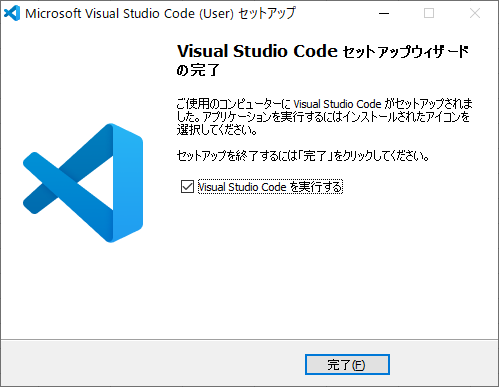Close the setup window with X icon
This screenshot has width=499, height=387.
click(x=475, y=13)
